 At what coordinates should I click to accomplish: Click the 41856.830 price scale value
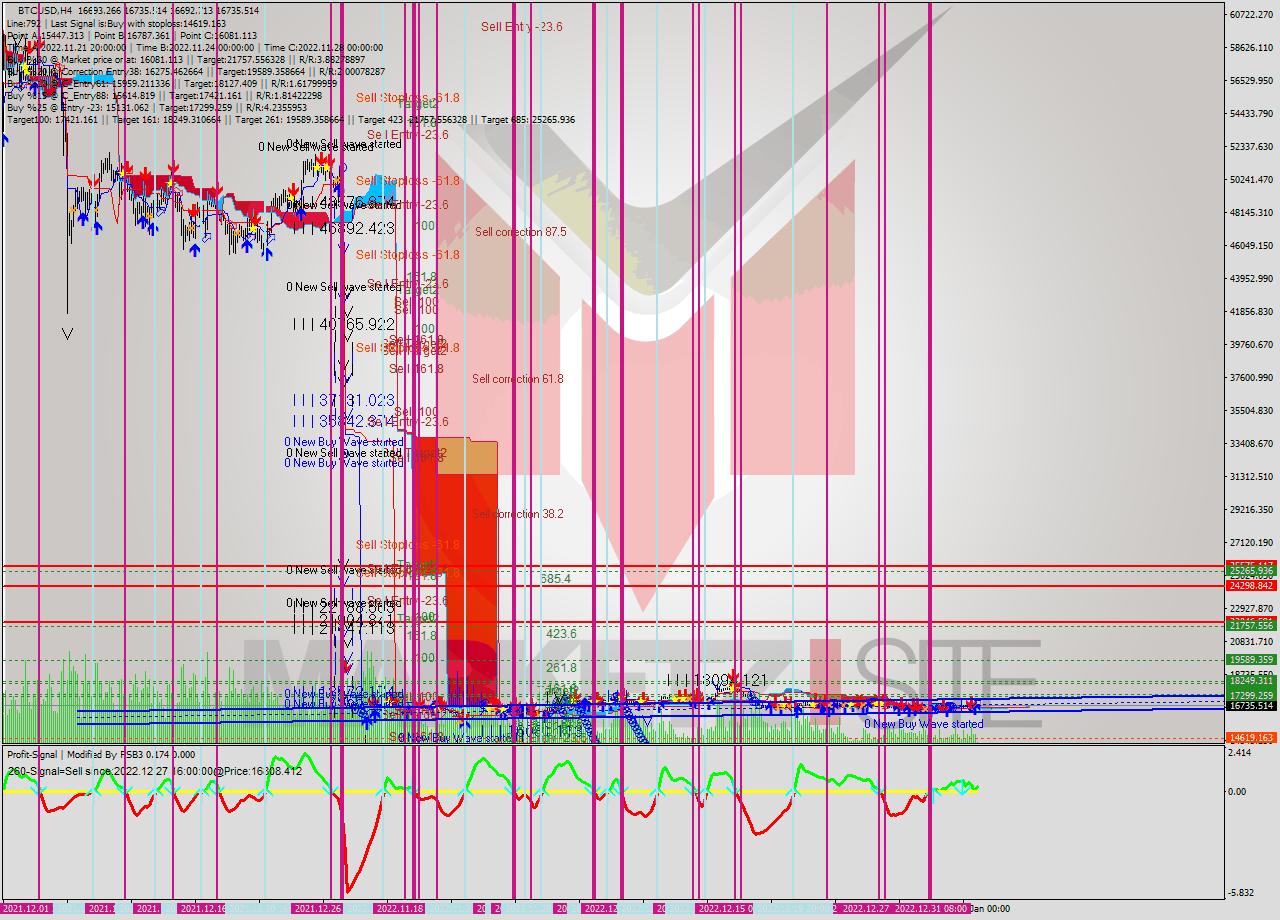click(x=1250, y=311)
